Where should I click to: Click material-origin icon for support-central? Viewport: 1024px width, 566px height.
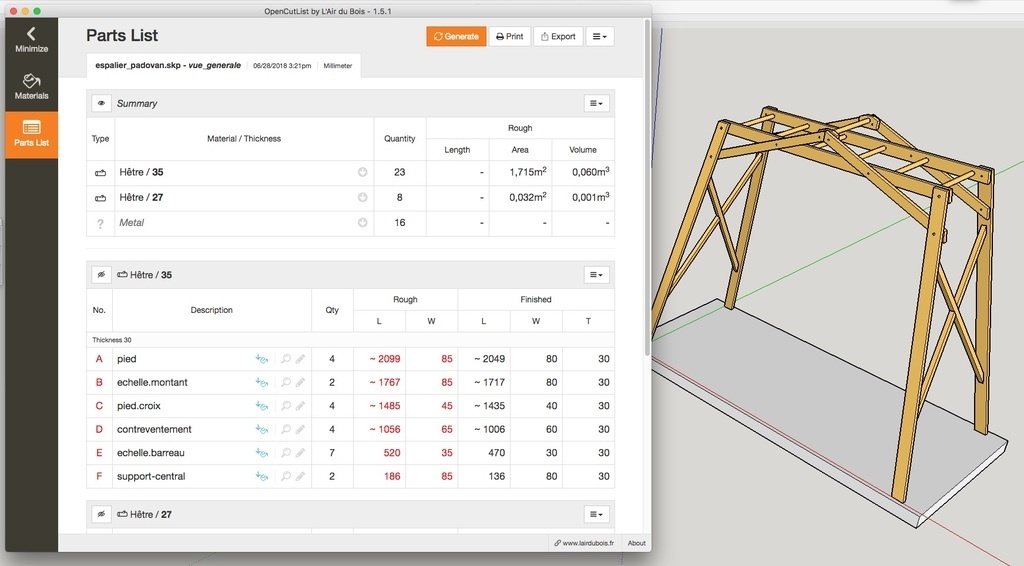tap(262, 477)
